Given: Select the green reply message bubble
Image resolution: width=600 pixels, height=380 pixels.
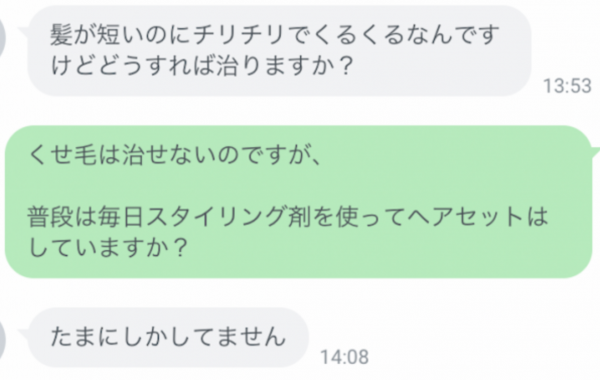Looking at the screenshot, I should click(x=298, y=202).
